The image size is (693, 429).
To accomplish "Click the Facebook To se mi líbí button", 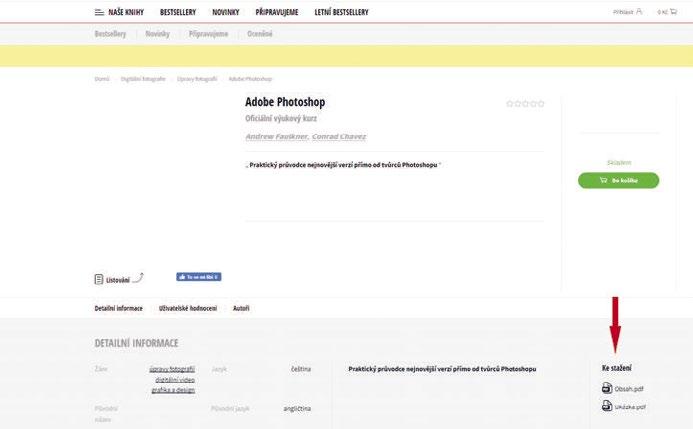I will point(199,277).
